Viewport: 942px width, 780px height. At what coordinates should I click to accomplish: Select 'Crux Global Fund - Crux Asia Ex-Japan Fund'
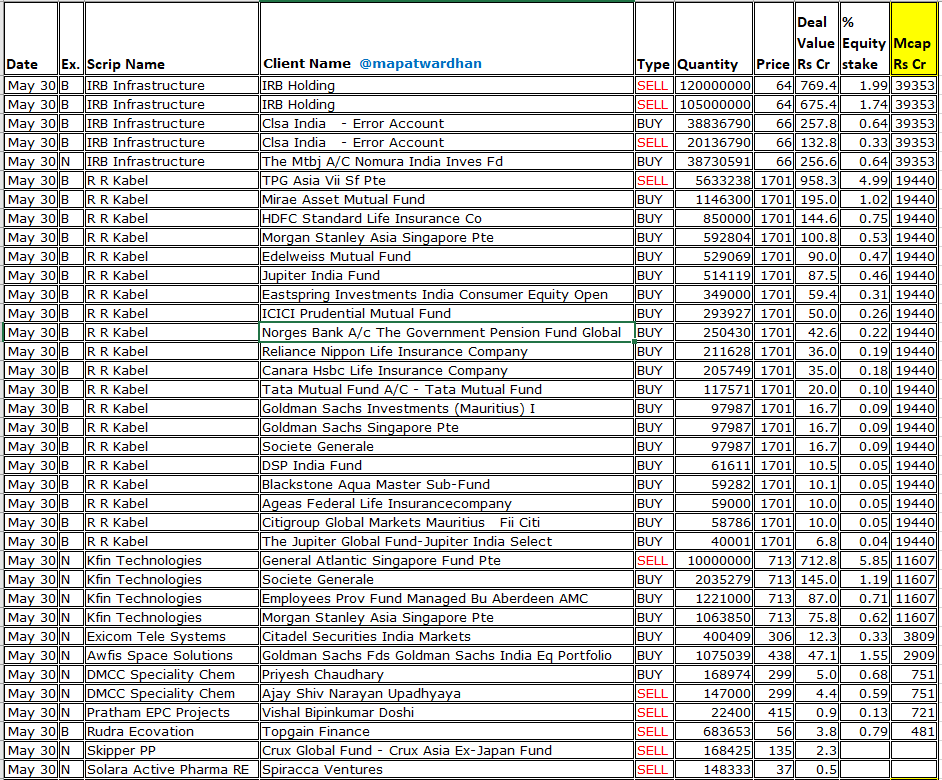tap(447, 751)
